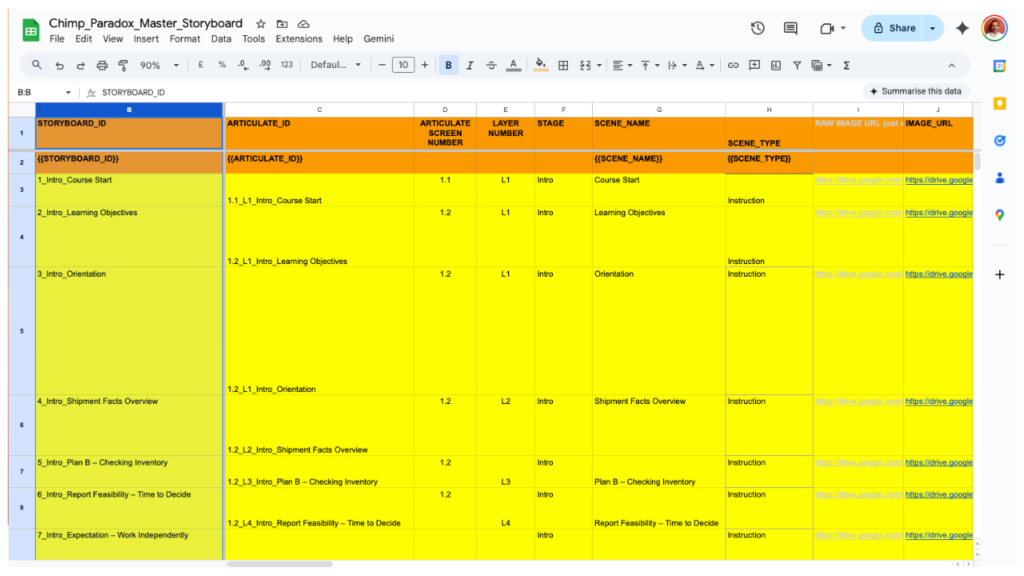Open IMAGE_URL link in Course Start row

point(938,180)
